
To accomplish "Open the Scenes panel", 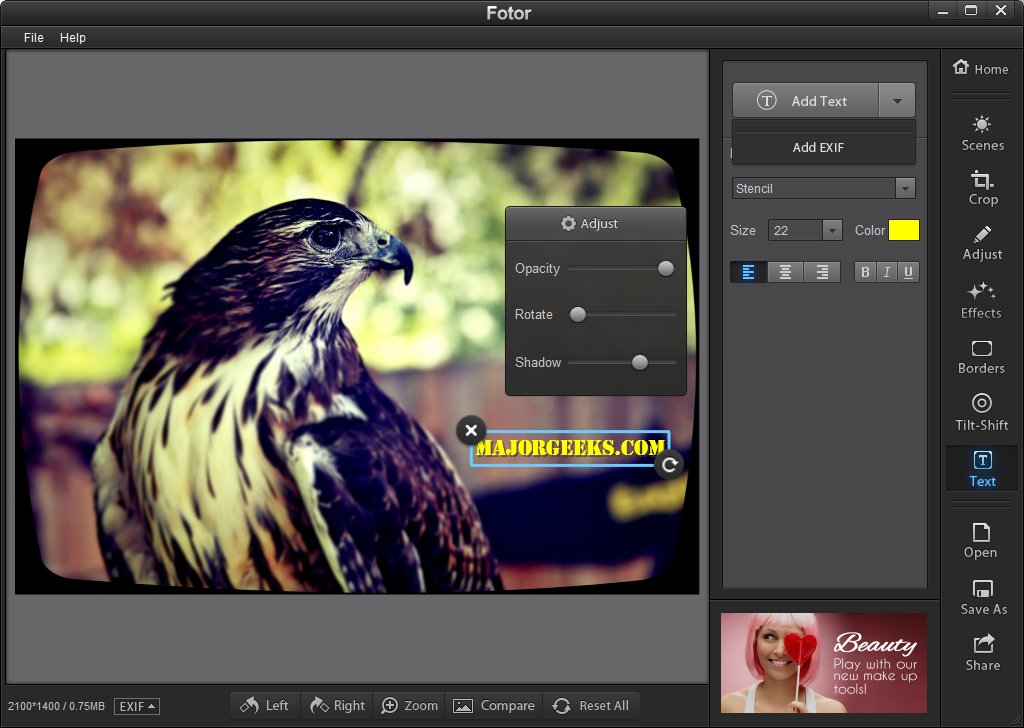I will [x=982, y=133].
